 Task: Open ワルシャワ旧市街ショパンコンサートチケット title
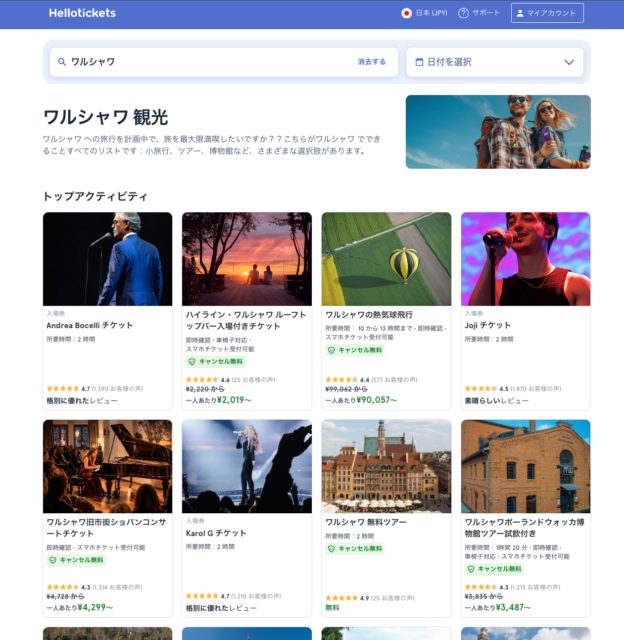(106, 528)
